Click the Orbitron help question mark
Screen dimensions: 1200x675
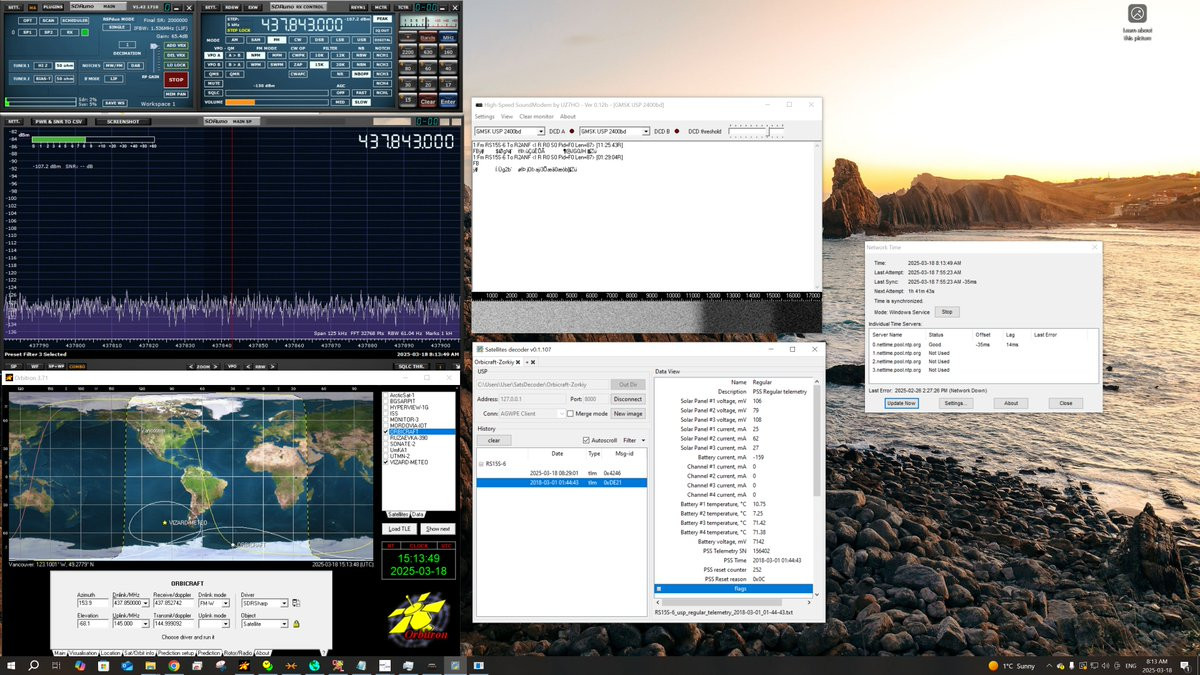323,651
